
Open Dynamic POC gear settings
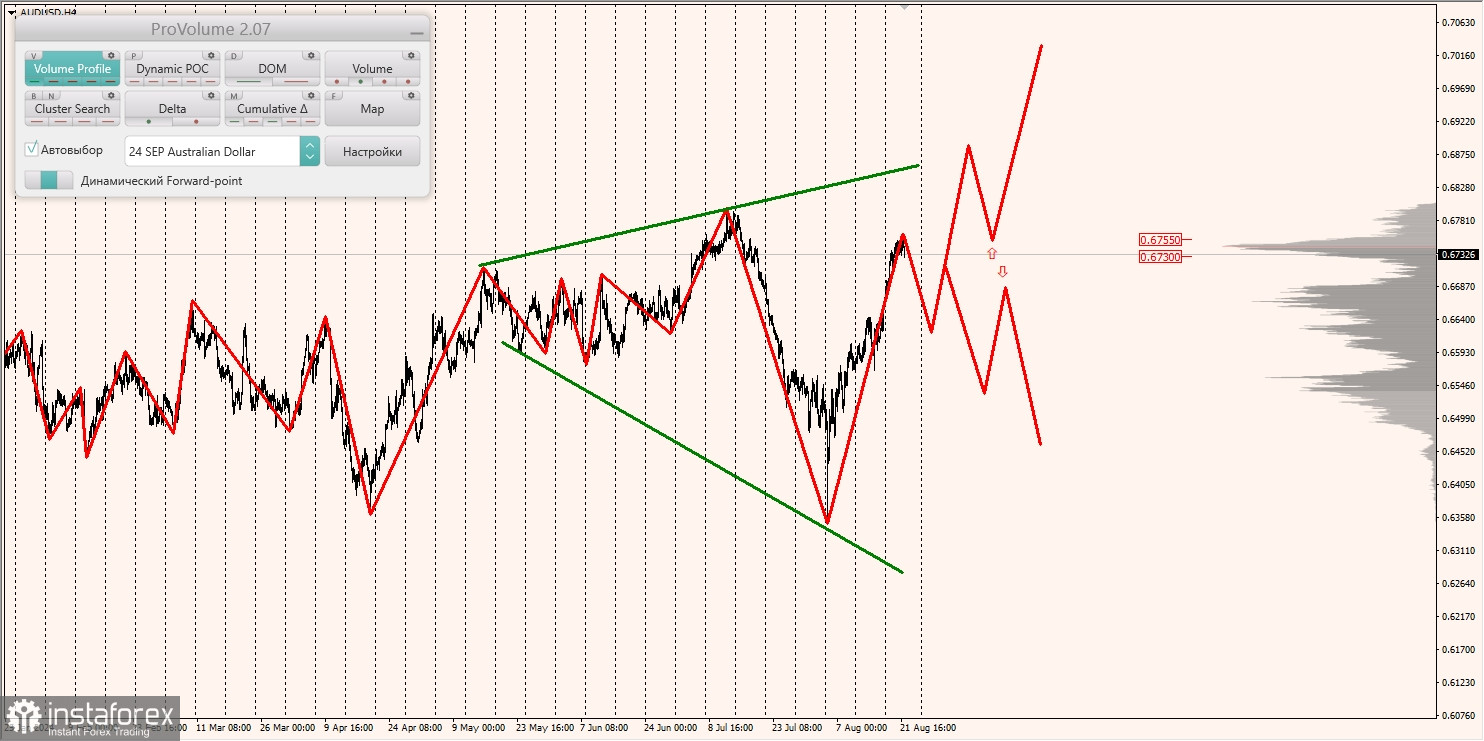211,55
